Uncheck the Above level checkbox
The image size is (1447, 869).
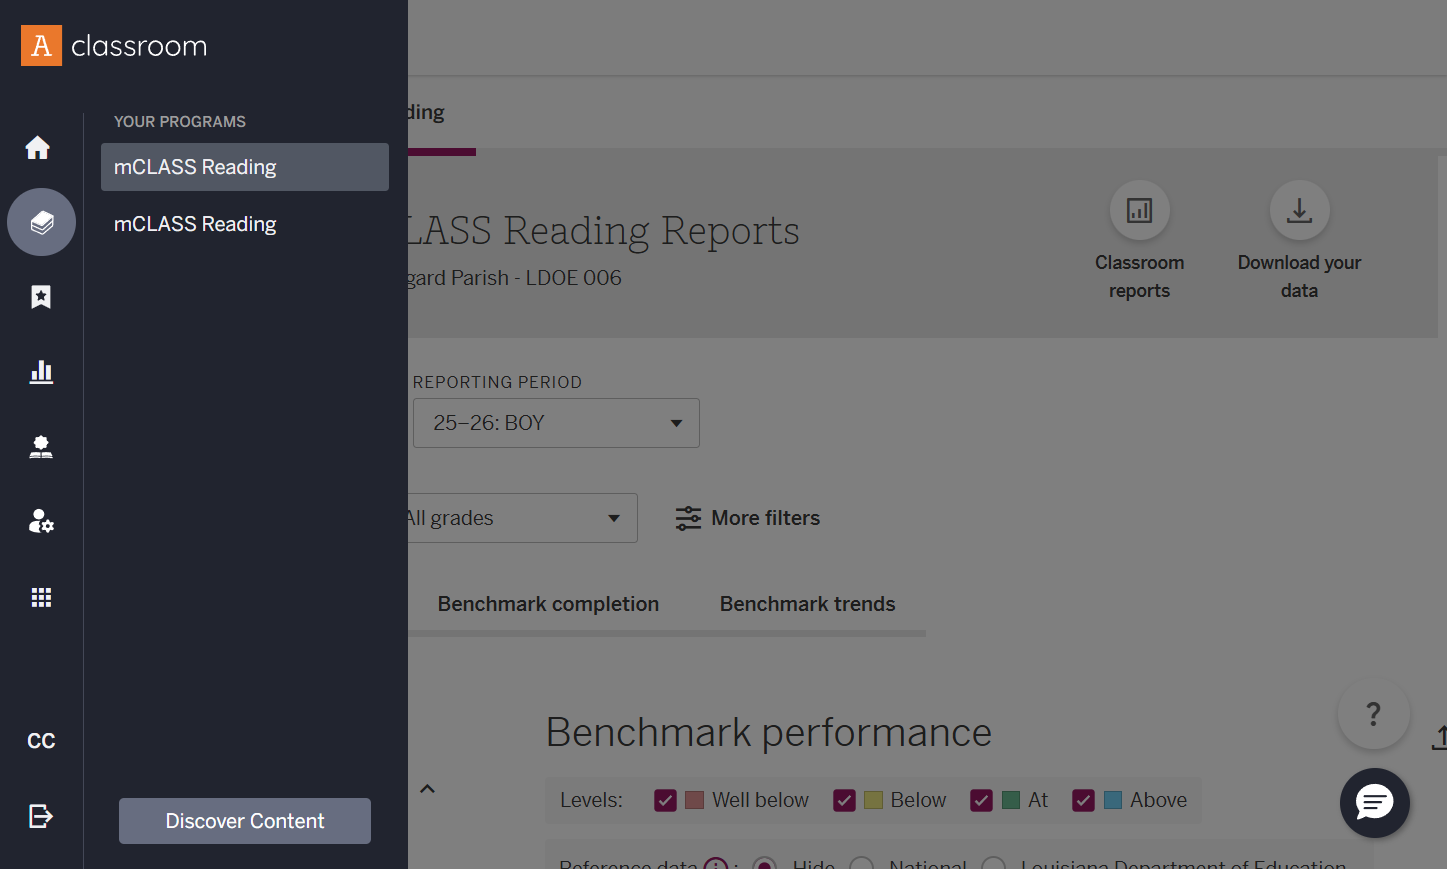point(1083,800)
